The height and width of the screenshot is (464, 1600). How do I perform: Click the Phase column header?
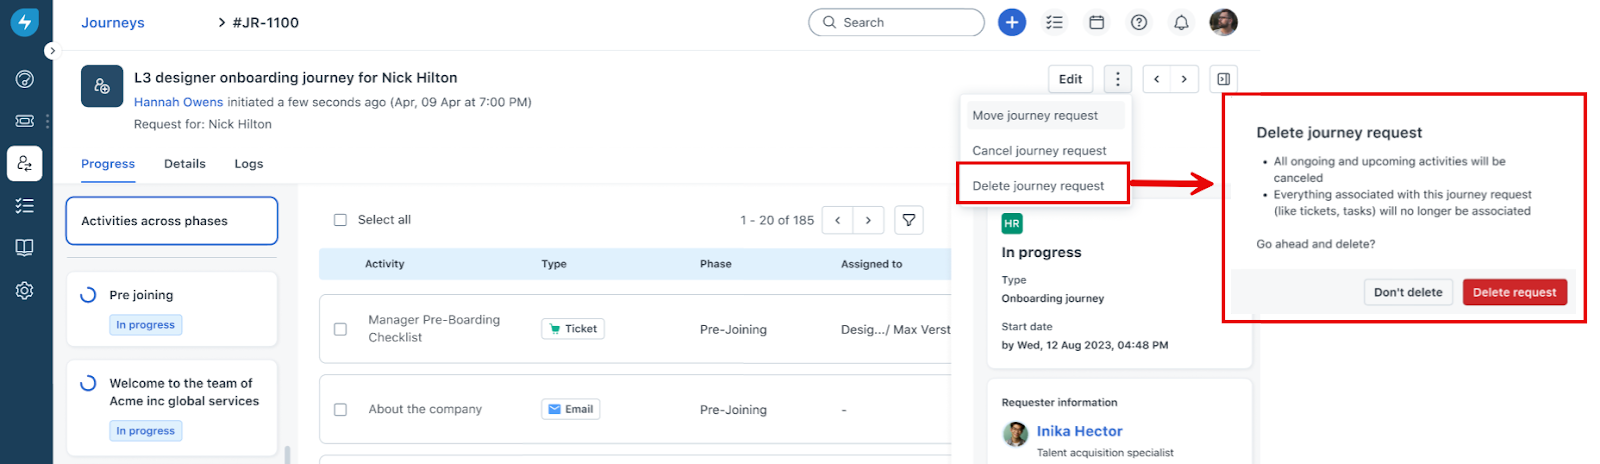(716, 264)
